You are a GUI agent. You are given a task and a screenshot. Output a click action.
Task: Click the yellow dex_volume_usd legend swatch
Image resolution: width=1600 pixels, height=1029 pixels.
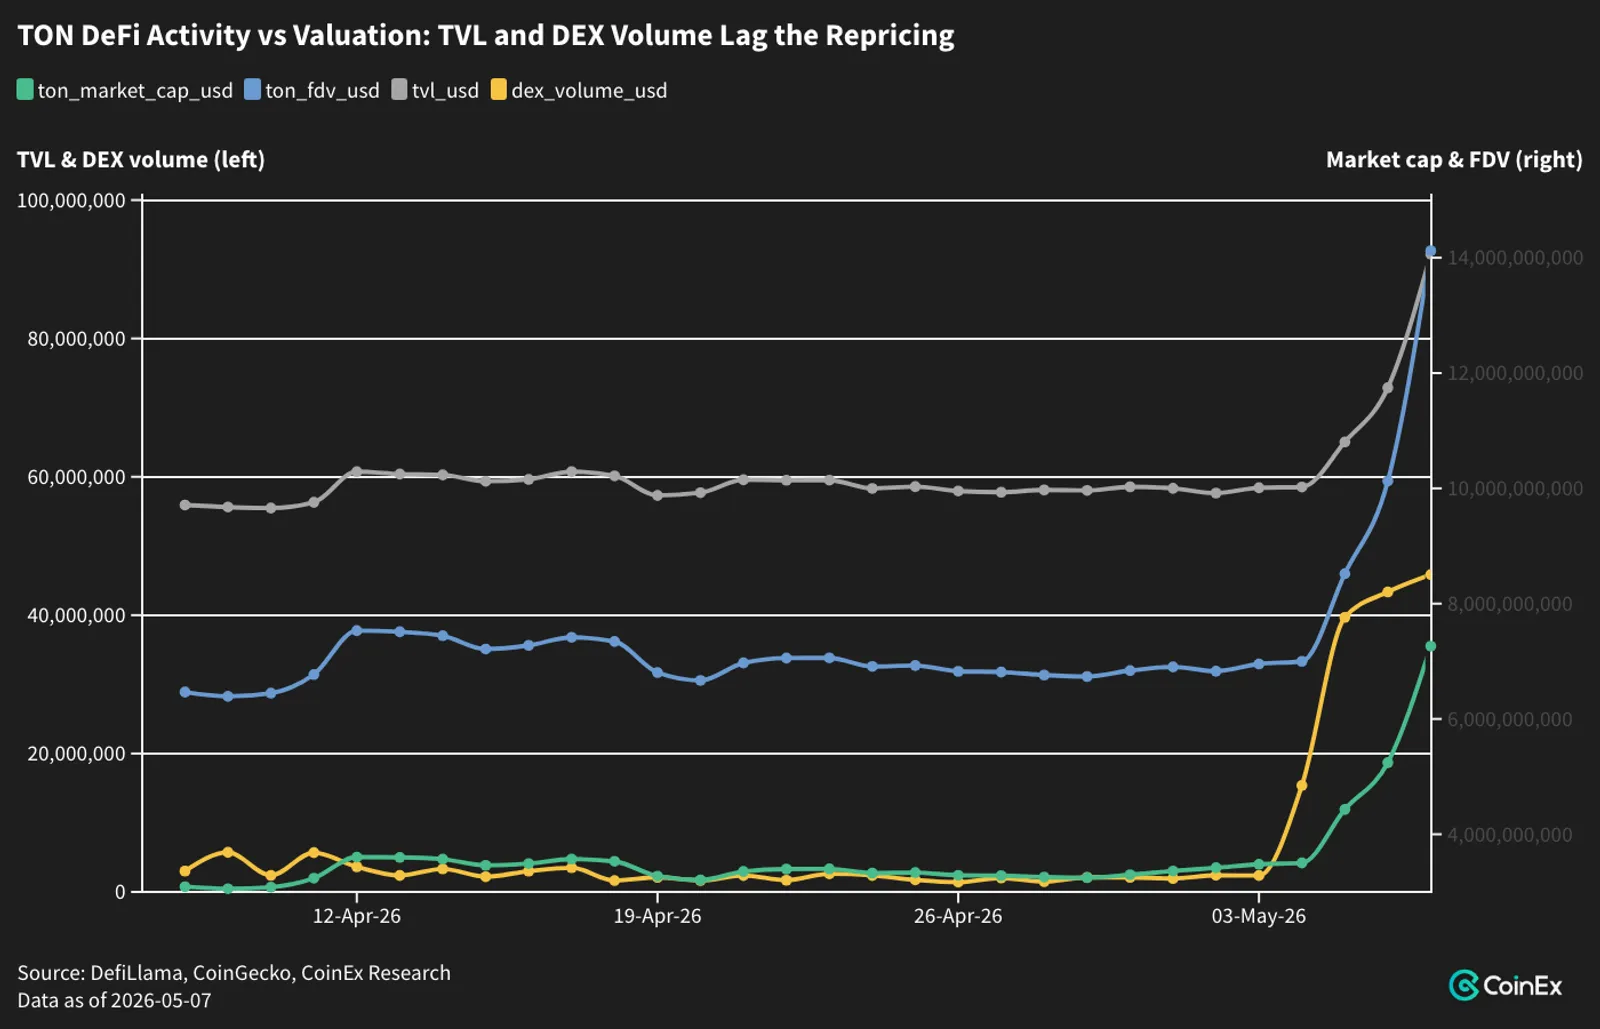coord(499,90)
